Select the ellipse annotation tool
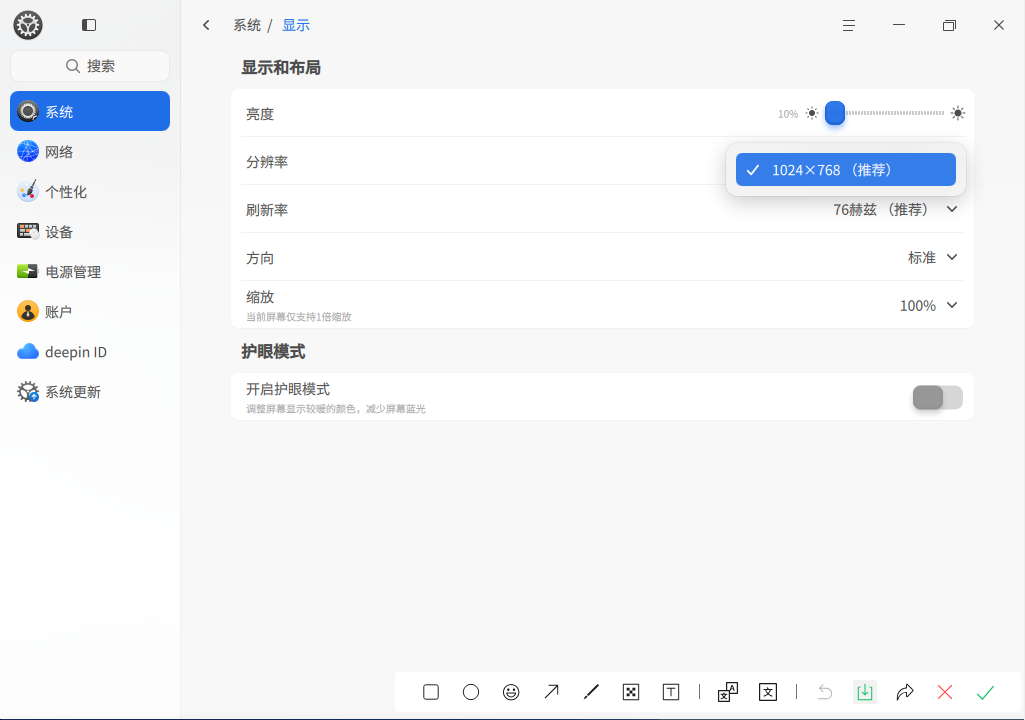Screen dimensions: 1025x720 [471, 692]
